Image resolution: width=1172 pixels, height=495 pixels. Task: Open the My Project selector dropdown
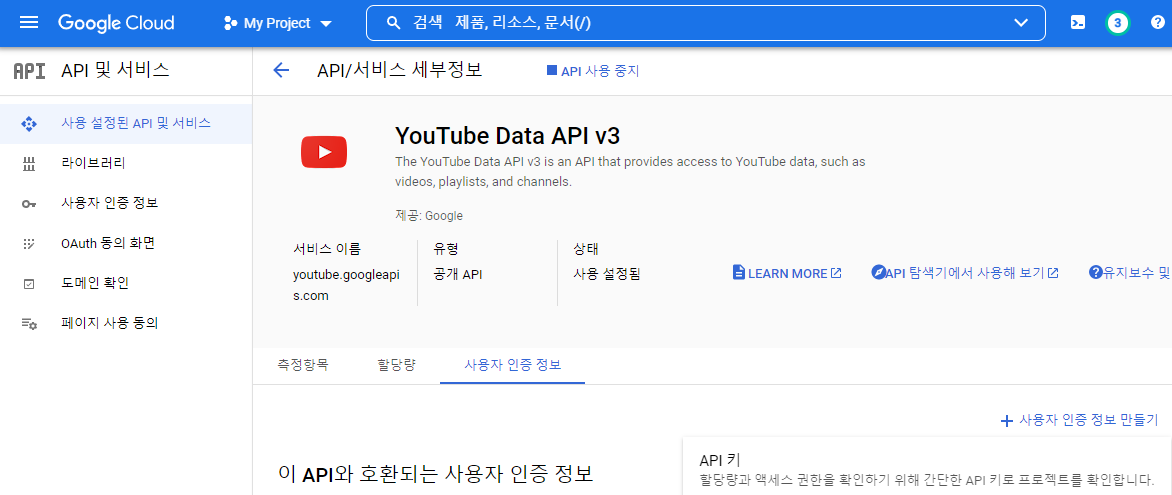[x=277, y=23]
